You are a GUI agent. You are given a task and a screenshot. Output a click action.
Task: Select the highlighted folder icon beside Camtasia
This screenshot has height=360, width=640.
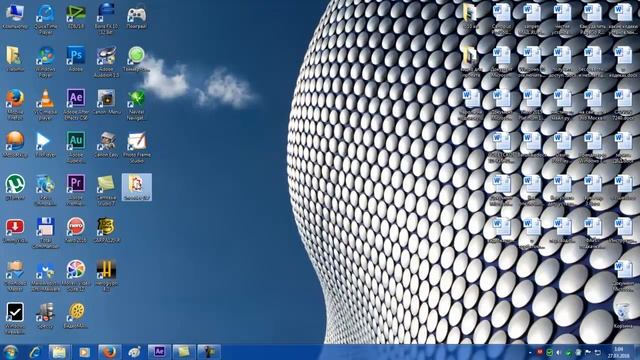point(137,187)
